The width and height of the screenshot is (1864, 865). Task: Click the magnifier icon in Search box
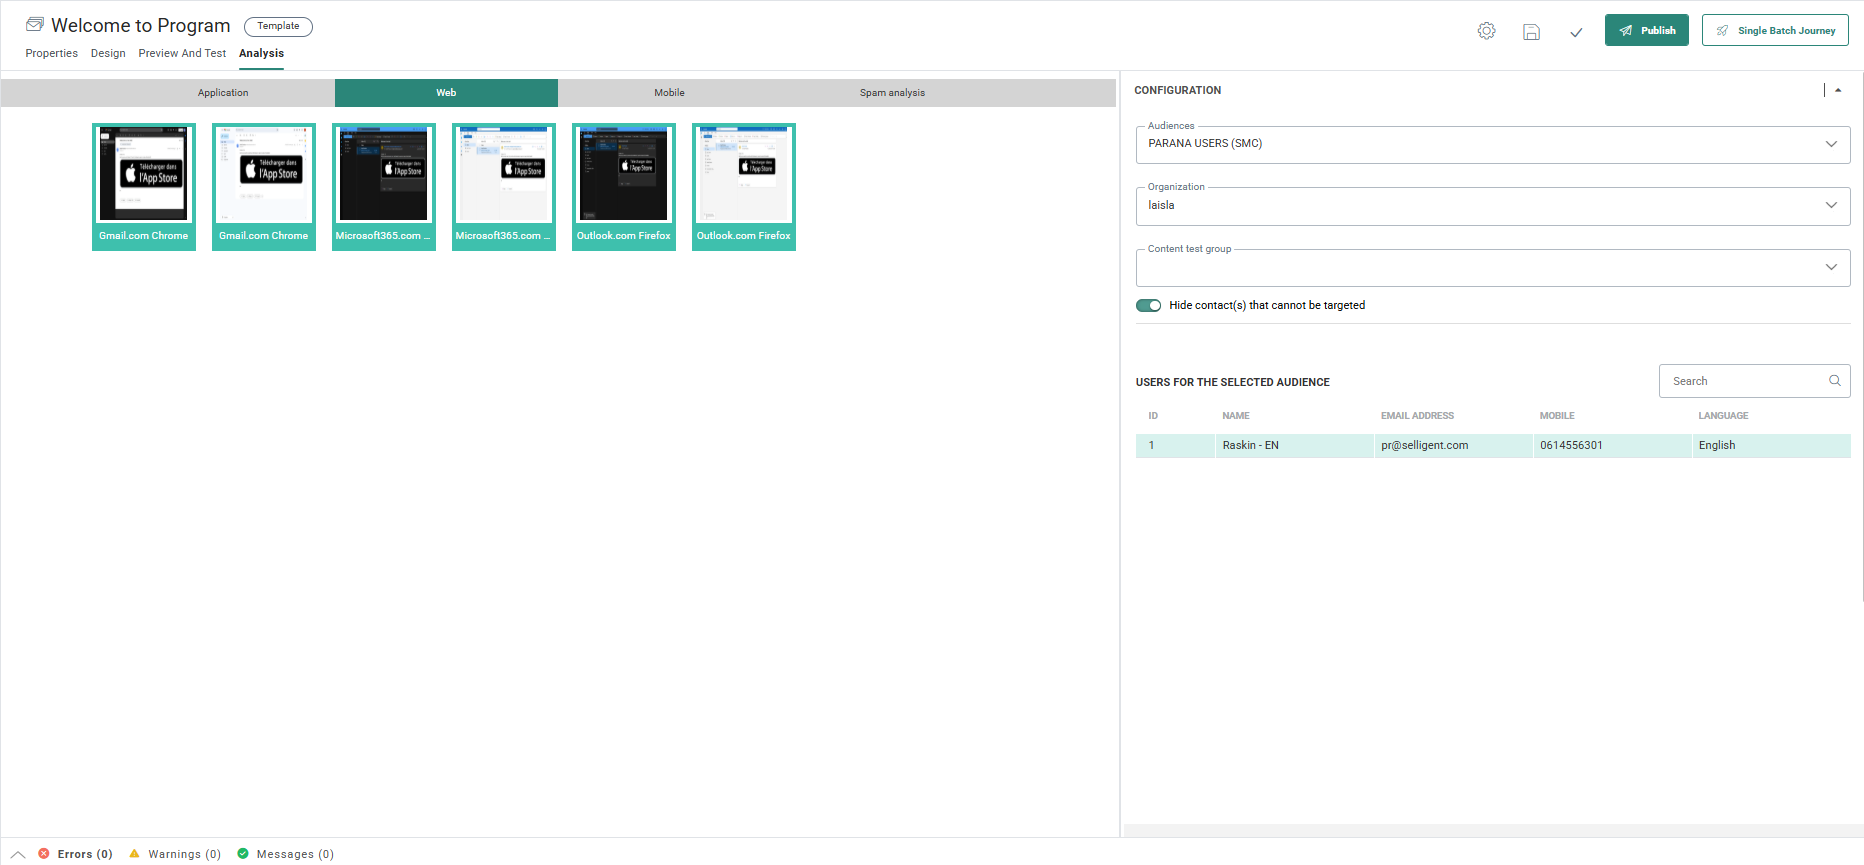pyautogui.click(x=1835, y=381)
